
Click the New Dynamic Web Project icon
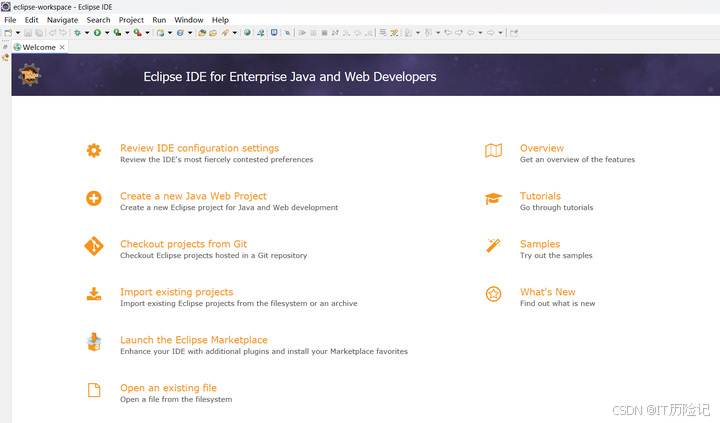(x=160, y=33)
